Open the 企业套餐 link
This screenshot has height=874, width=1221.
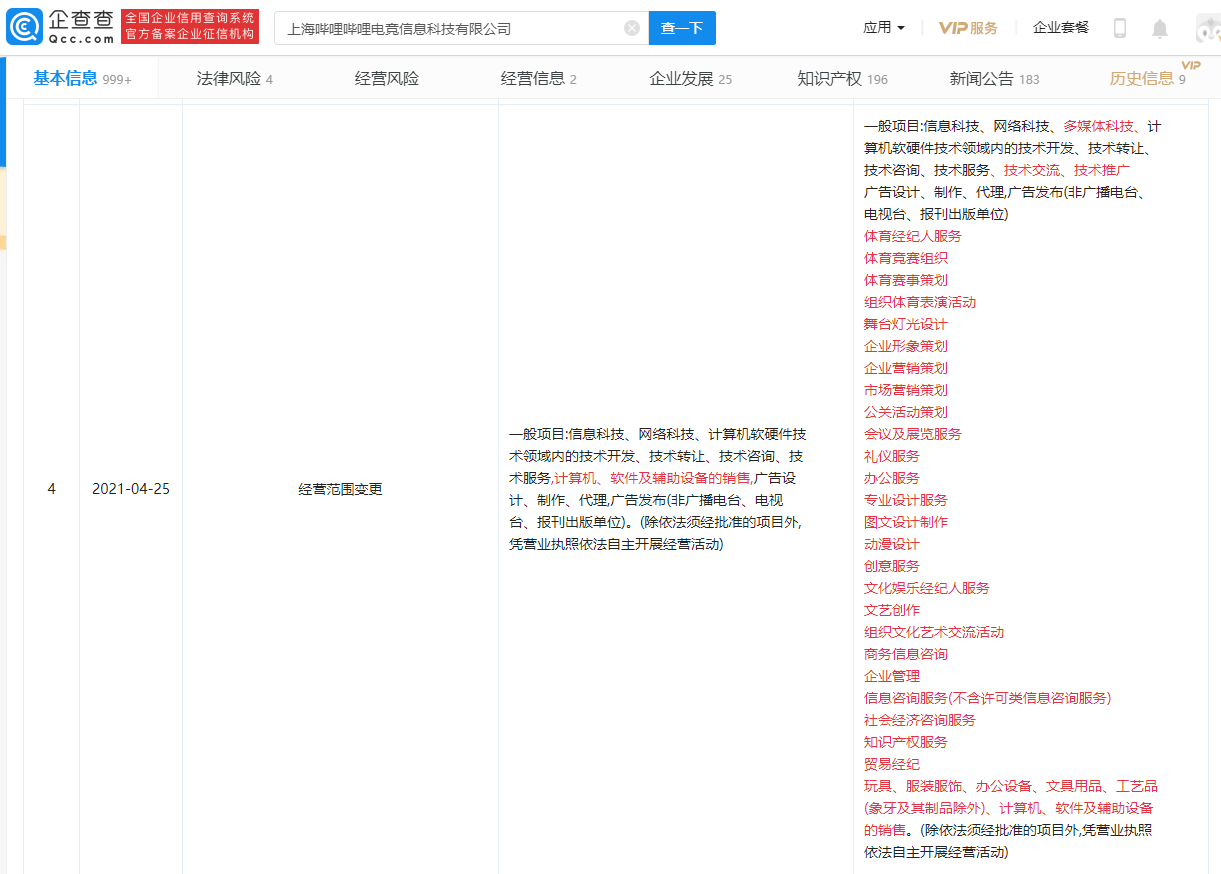pos(1061,28)
